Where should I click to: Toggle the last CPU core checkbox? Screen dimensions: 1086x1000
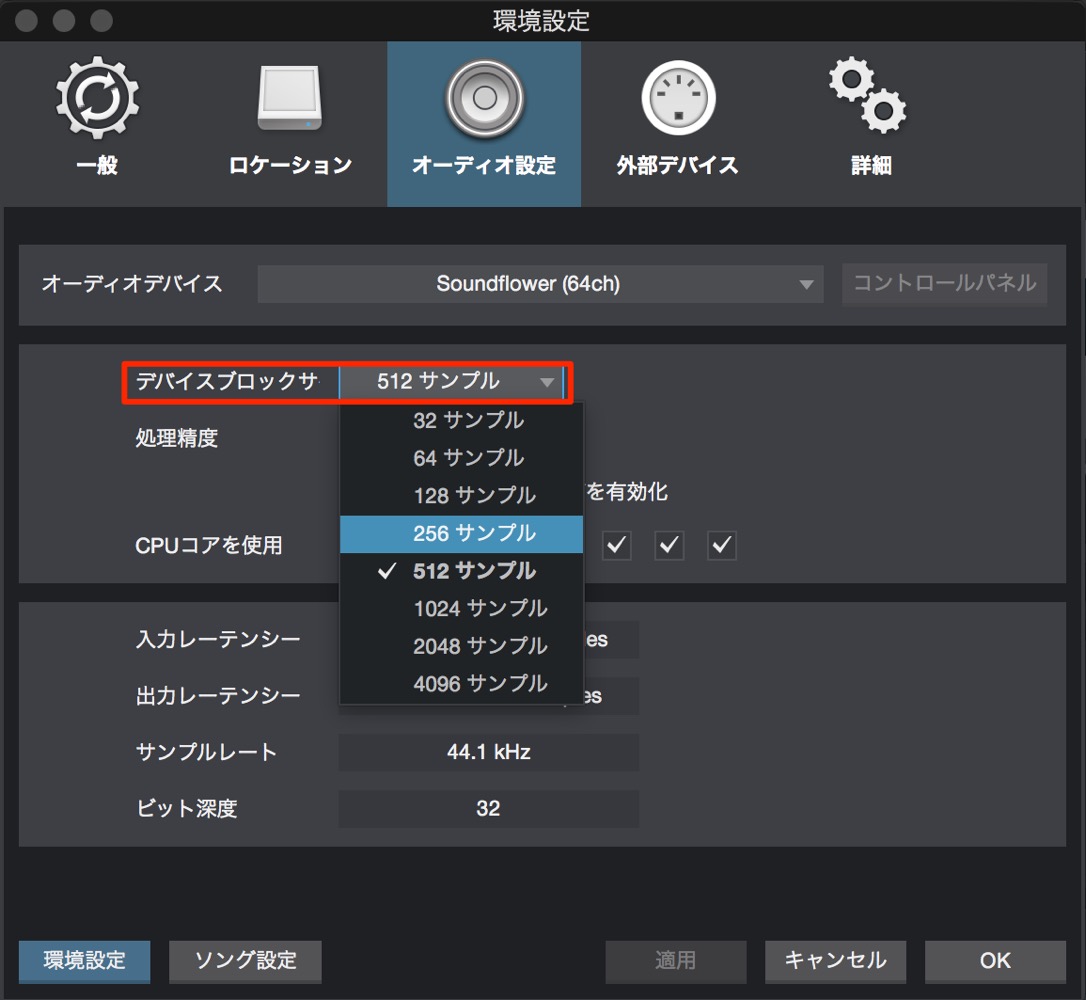[722, 545]
